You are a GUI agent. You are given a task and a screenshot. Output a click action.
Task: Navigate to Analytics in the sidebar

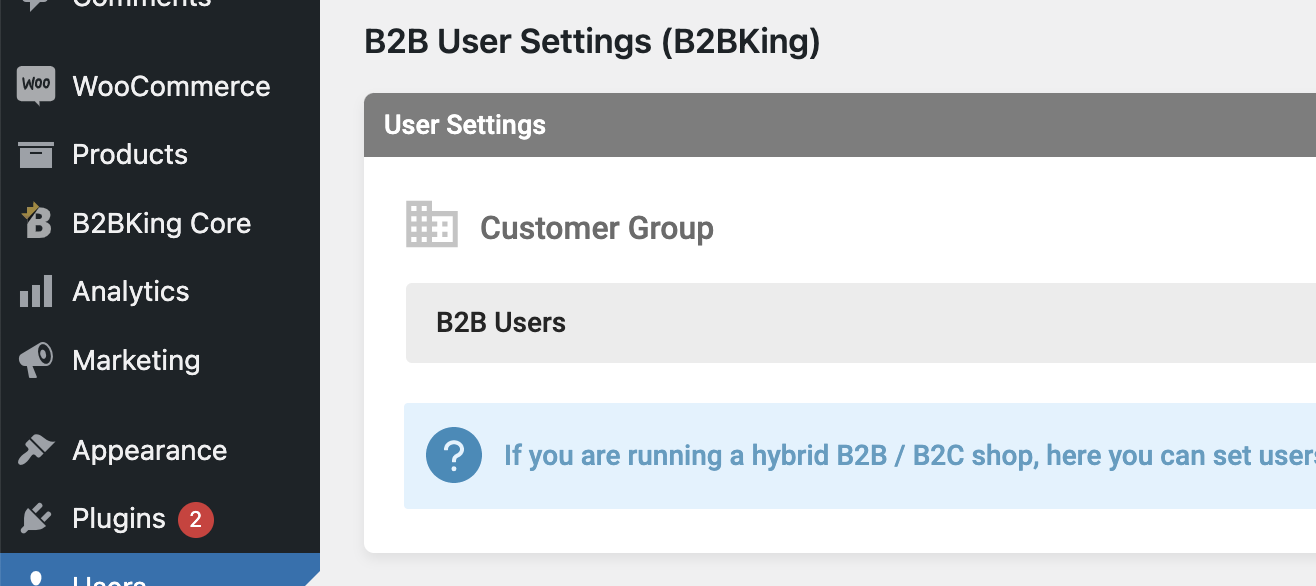[131, 292]
